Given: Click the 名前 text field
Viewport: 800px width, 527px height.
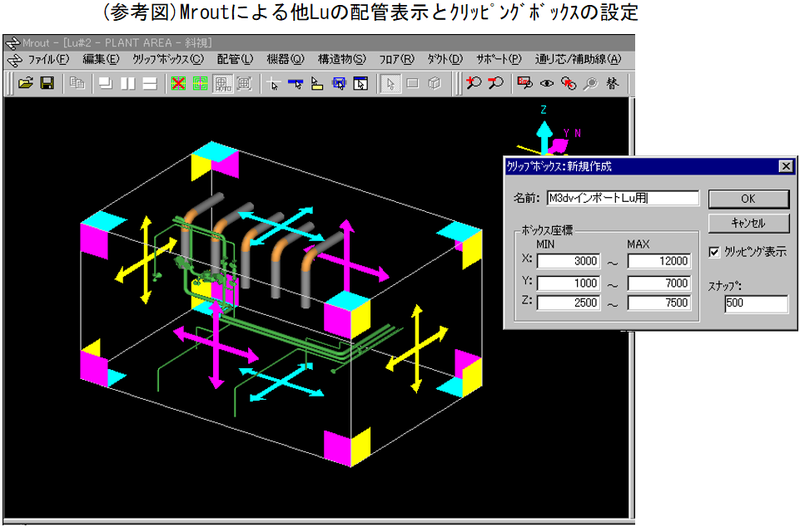Looking at the screenshot, I should 622,198.
